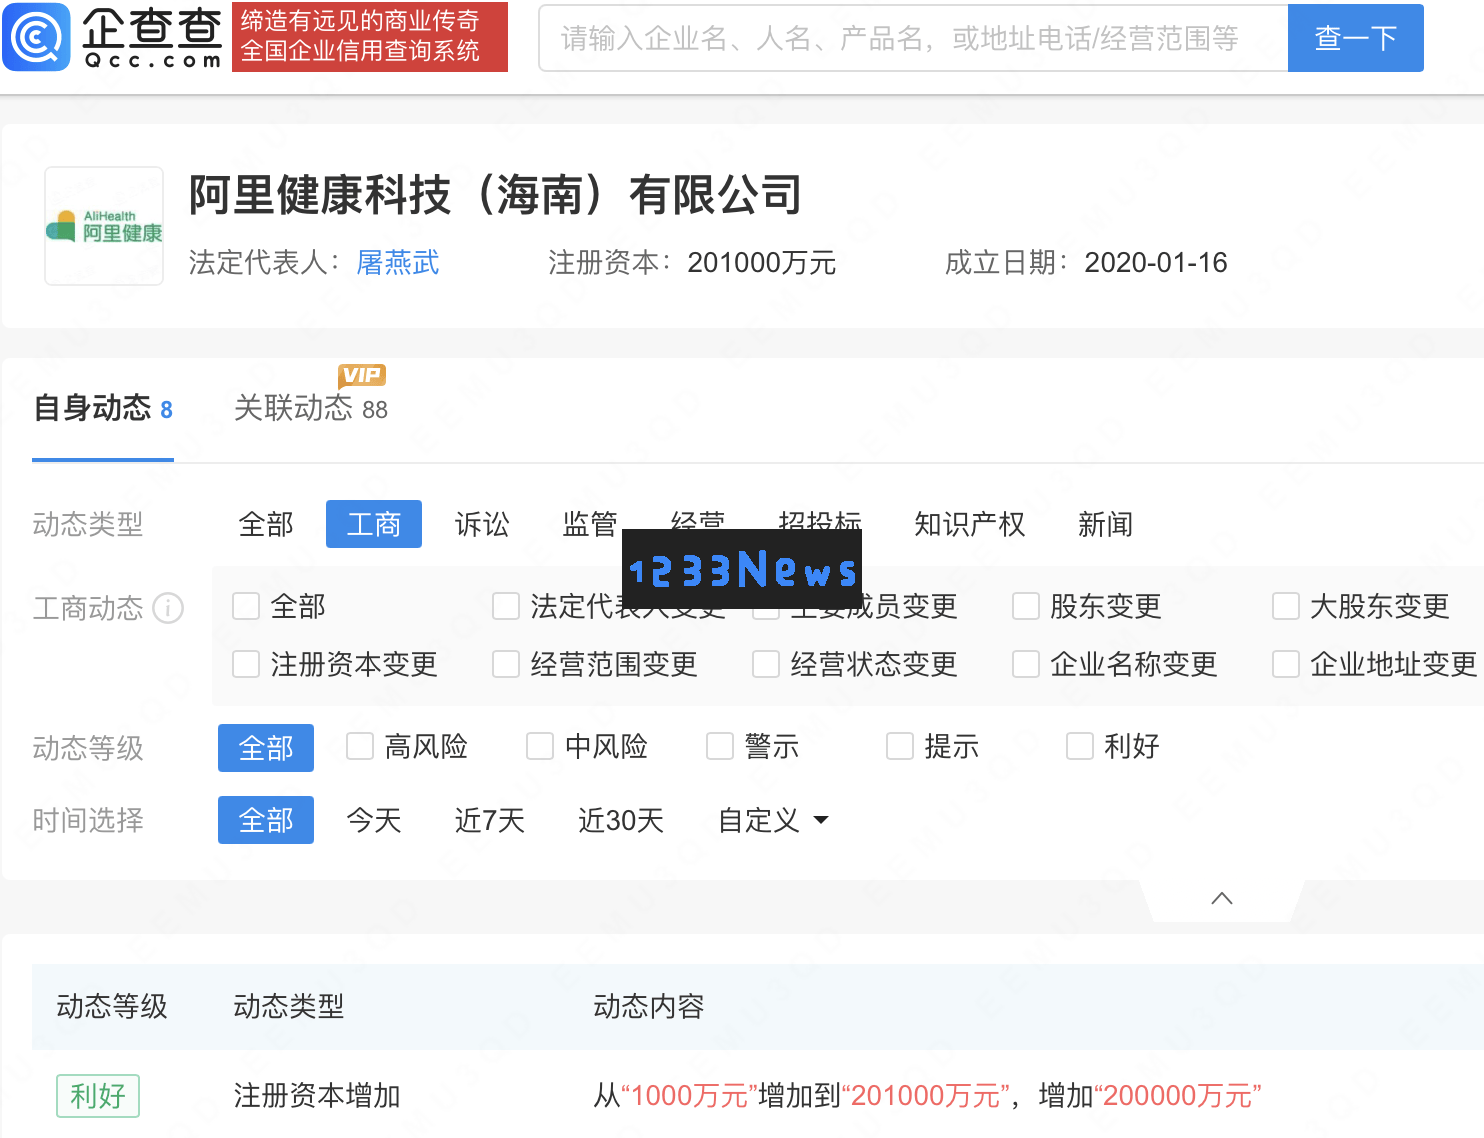Open the 自定义 time range dropdown
This screenshot has height=1138, width=1484.
(x=773, y=820)
